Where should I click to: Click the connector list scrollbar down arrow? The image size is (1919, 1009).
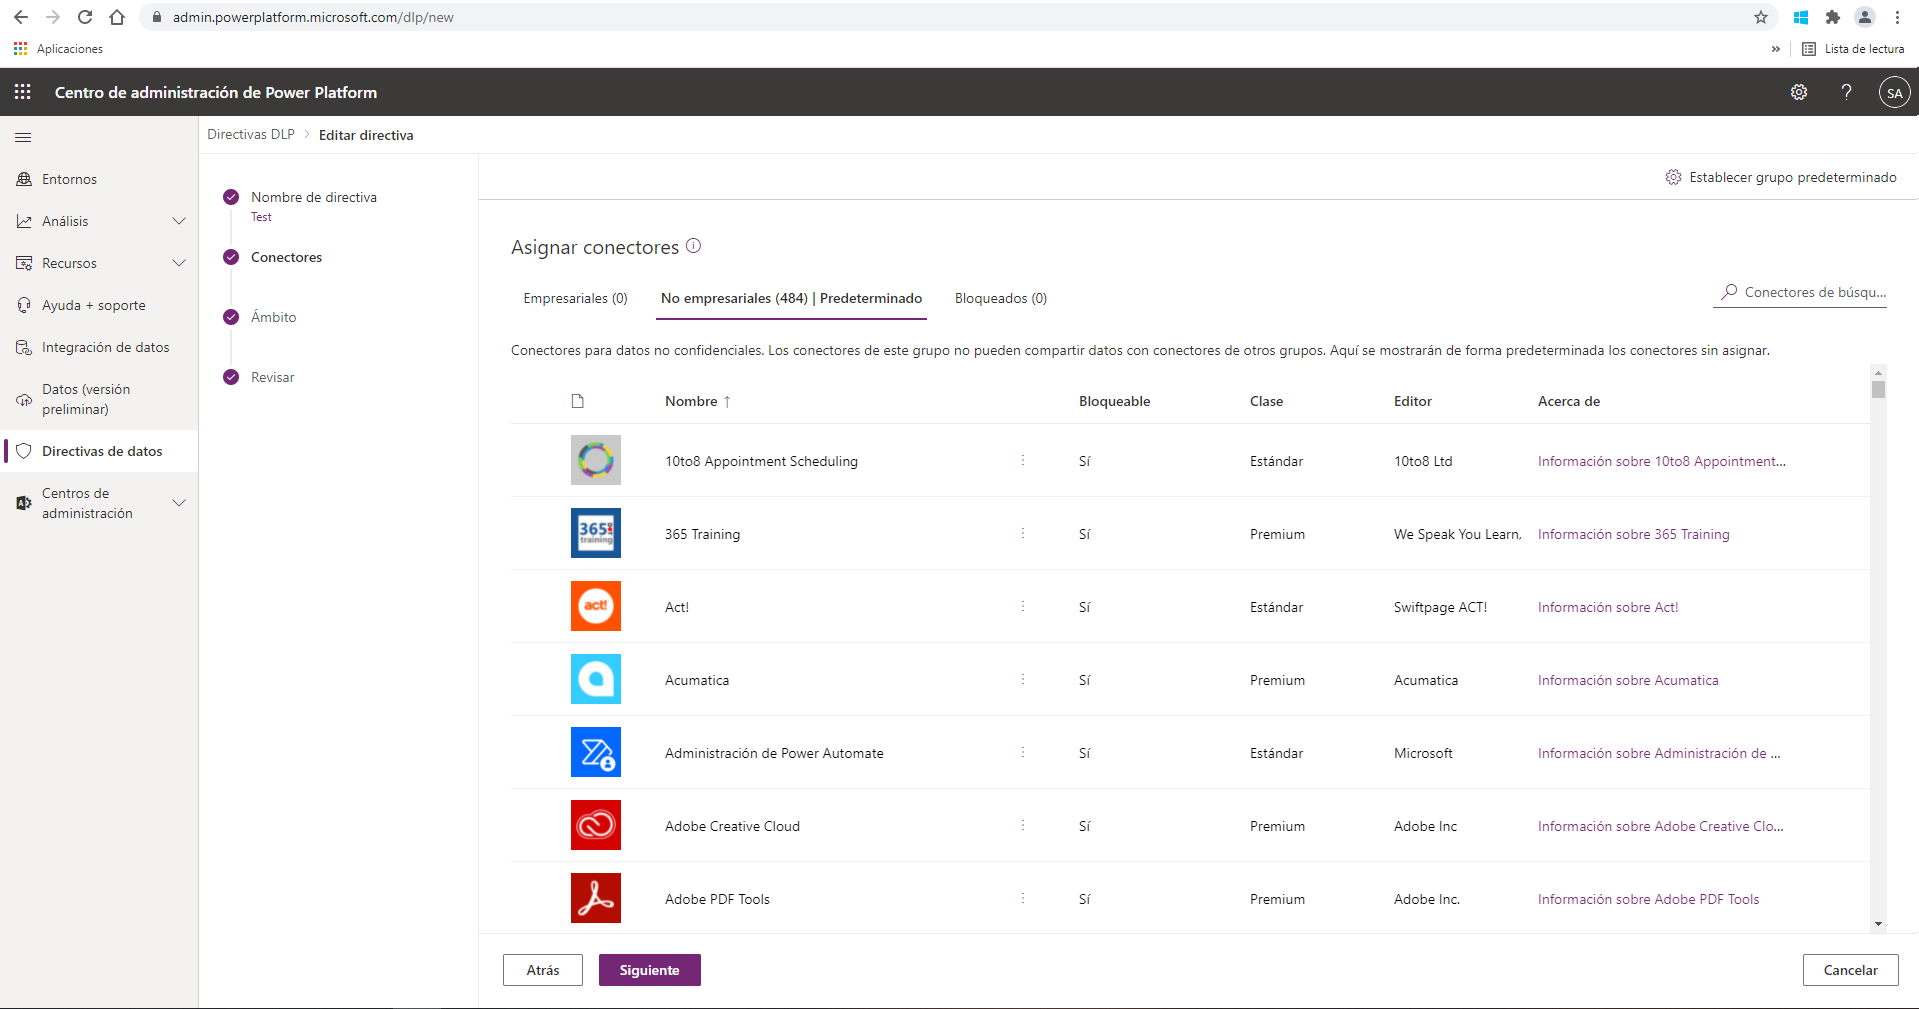1878,924
